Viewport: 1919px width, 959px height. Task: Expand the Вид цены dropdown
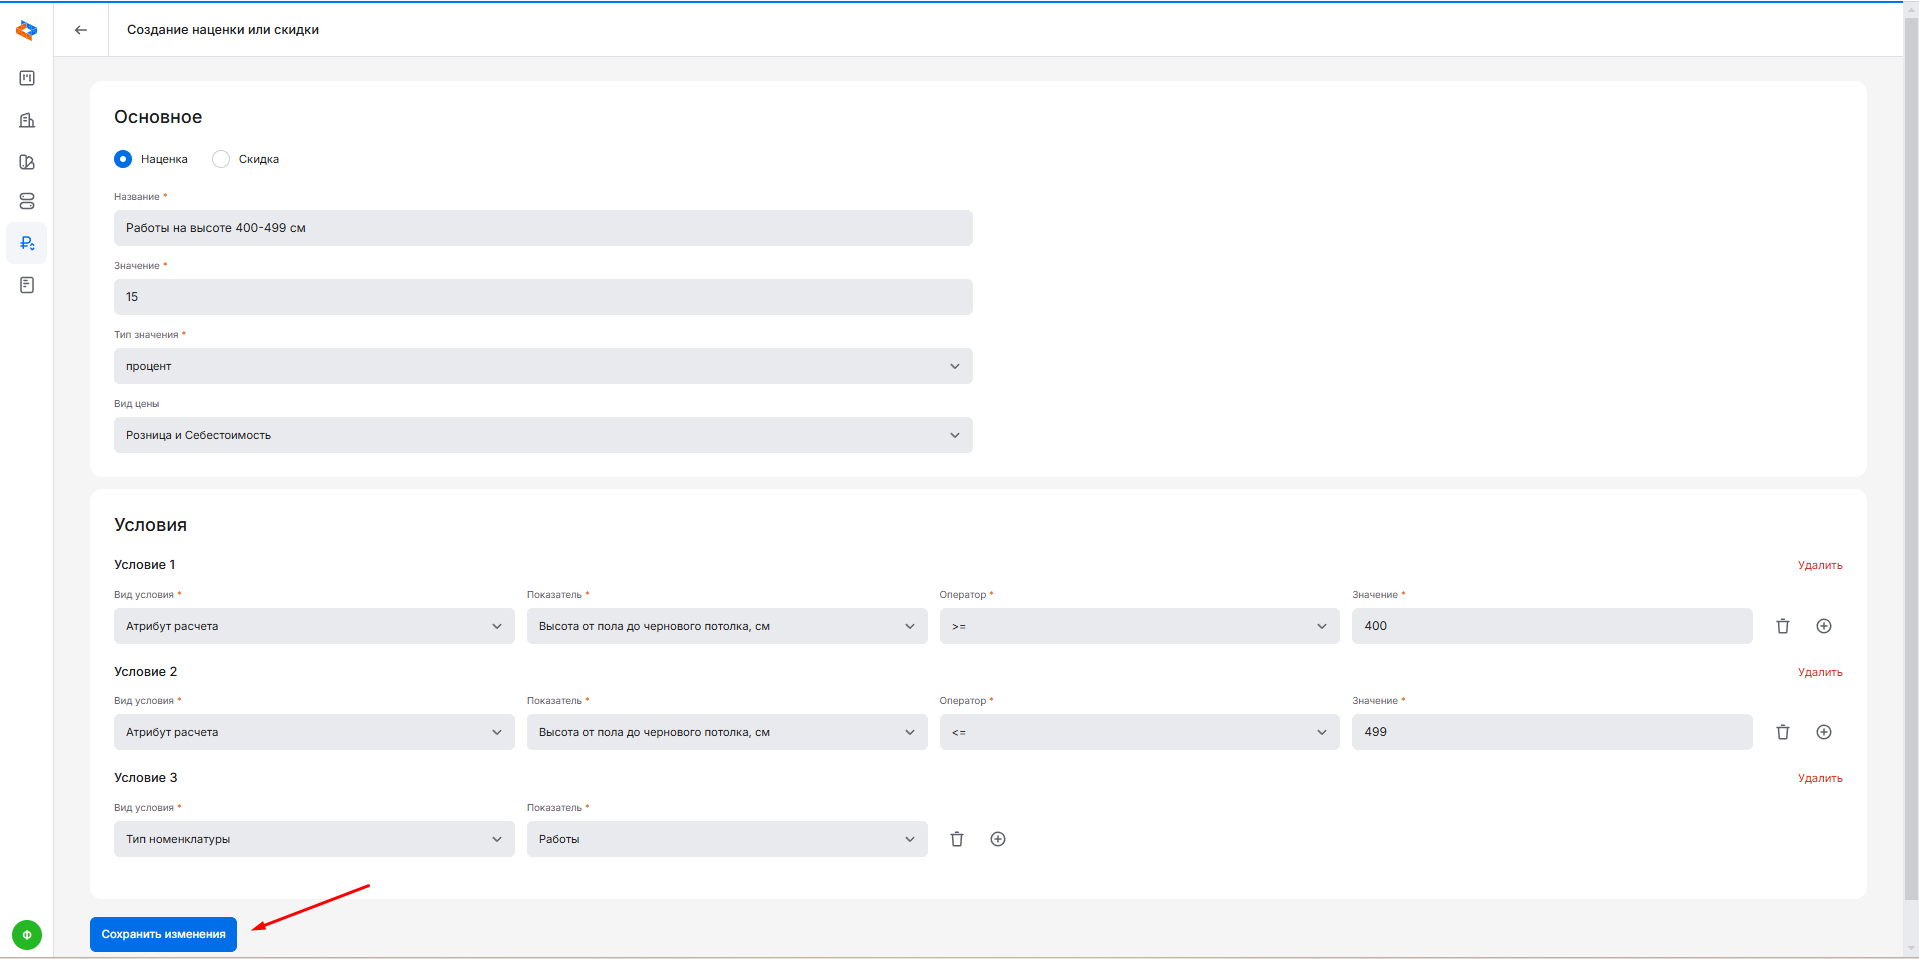(542, 435)
